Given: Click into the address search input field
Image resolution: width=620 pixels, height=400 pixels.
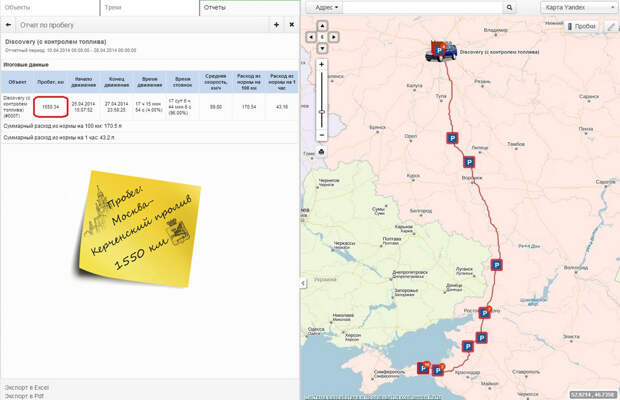Looking at the screenshot, I should tap(423, 8).
